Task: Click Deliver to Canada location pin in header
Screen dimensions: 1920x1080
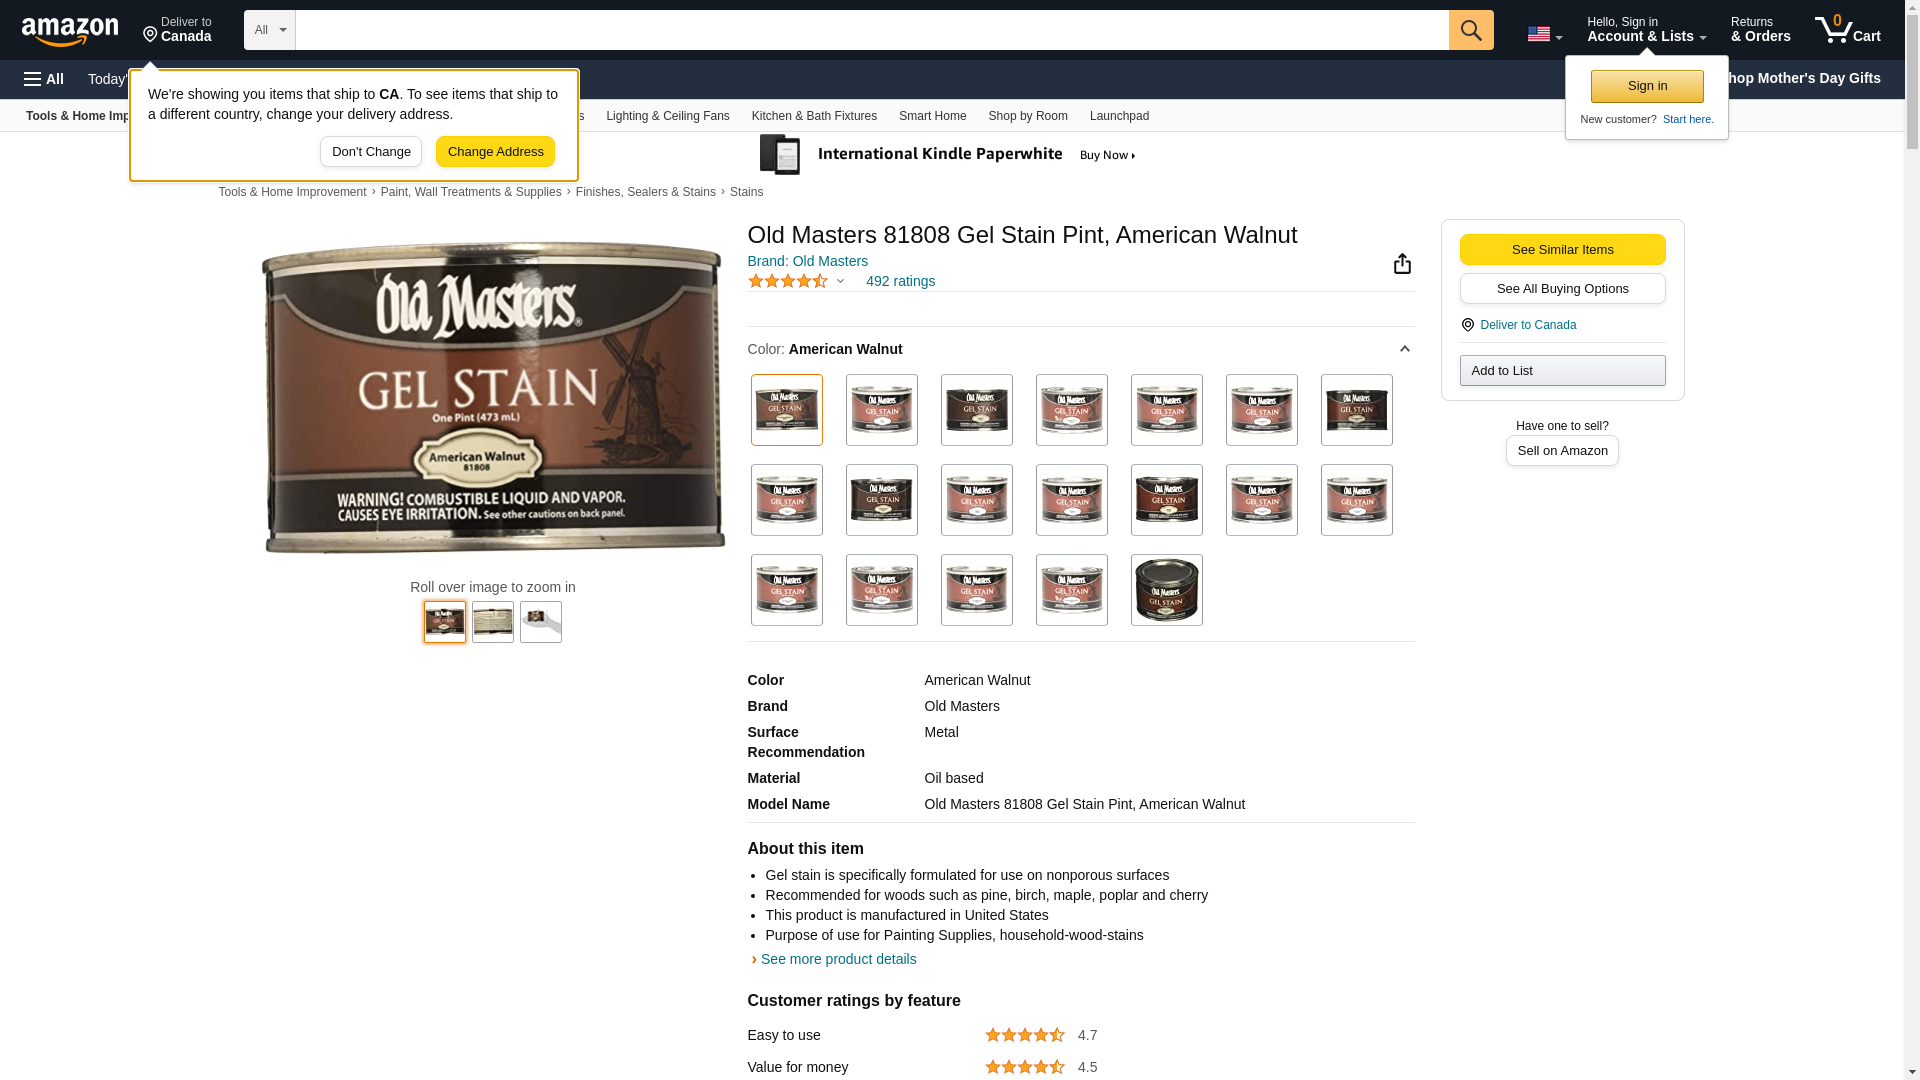Action: pyautogui.click(x=177, y=30)
